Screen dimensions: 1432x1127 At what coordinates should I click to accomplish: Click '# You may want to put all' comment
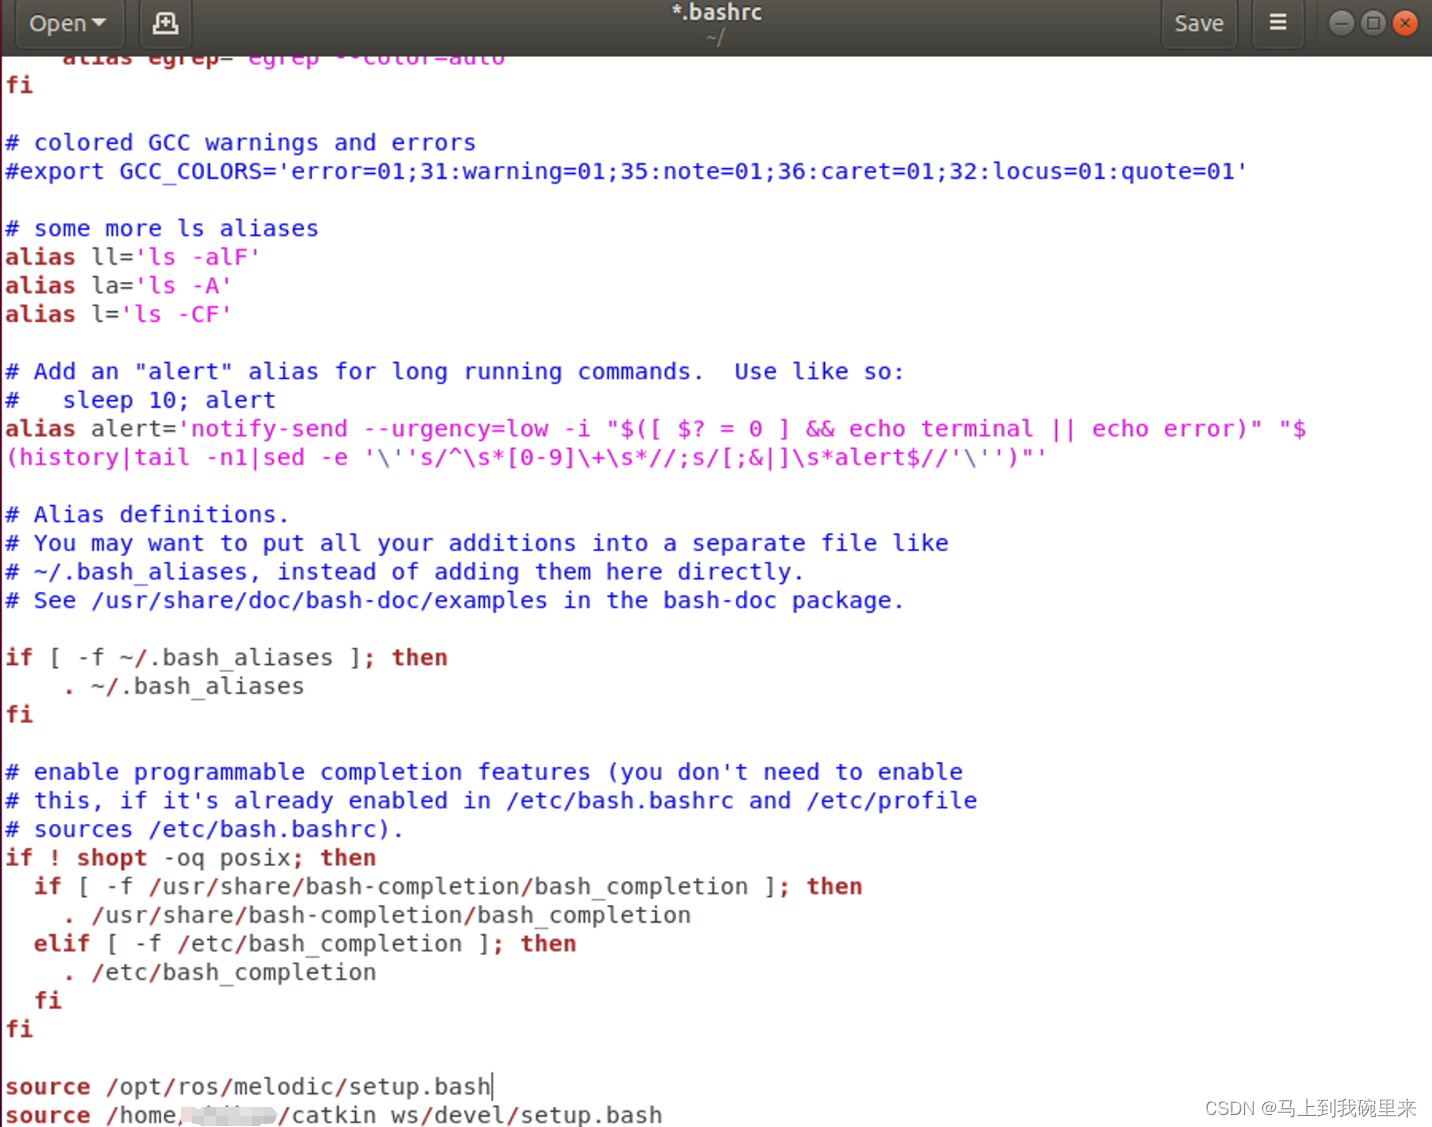point(476,543)
